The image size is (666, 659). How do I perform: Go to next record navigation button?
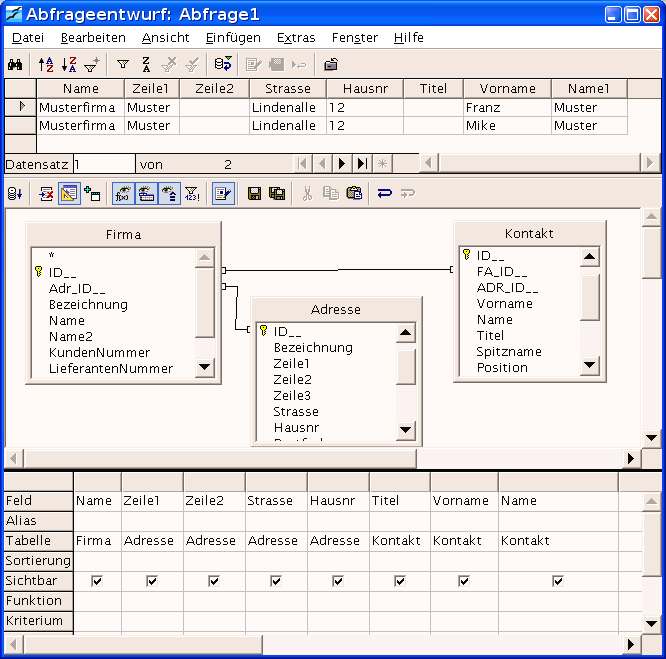pos(342,163)
